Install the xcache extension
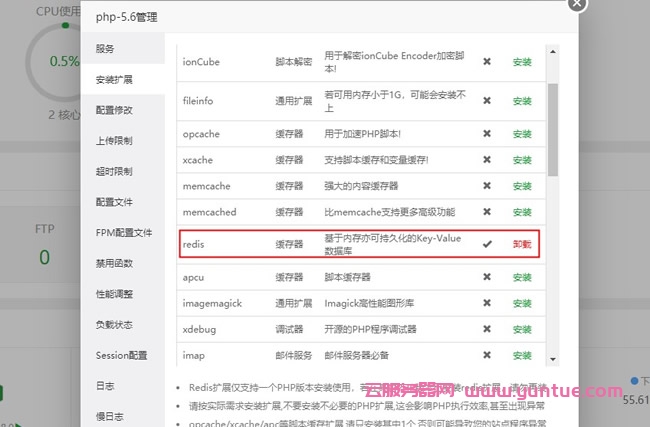Image resolution: width=650 pixels, height=427 pixels. pyautogui.click(x=522, y=160)
